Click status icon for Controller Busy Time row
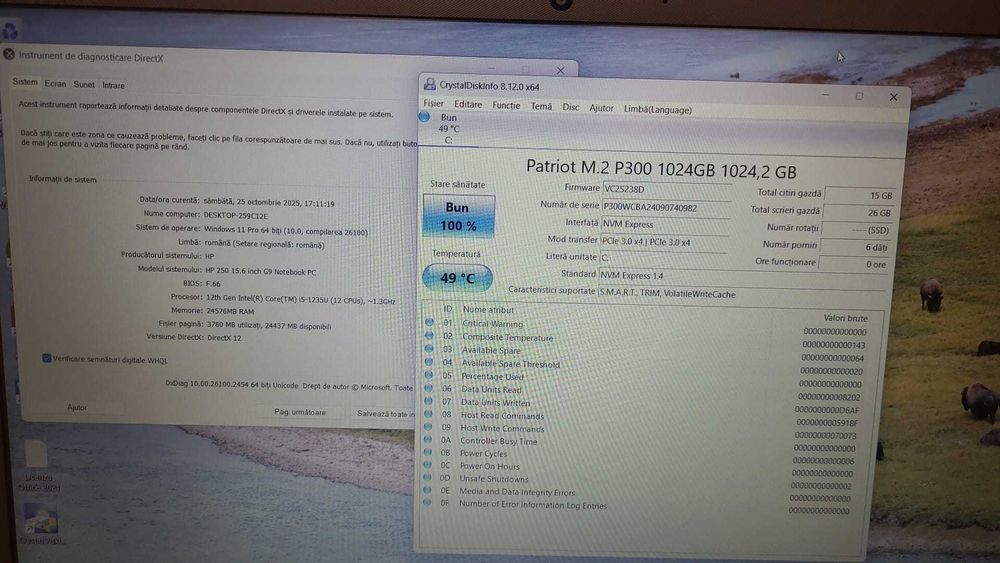 428,439
